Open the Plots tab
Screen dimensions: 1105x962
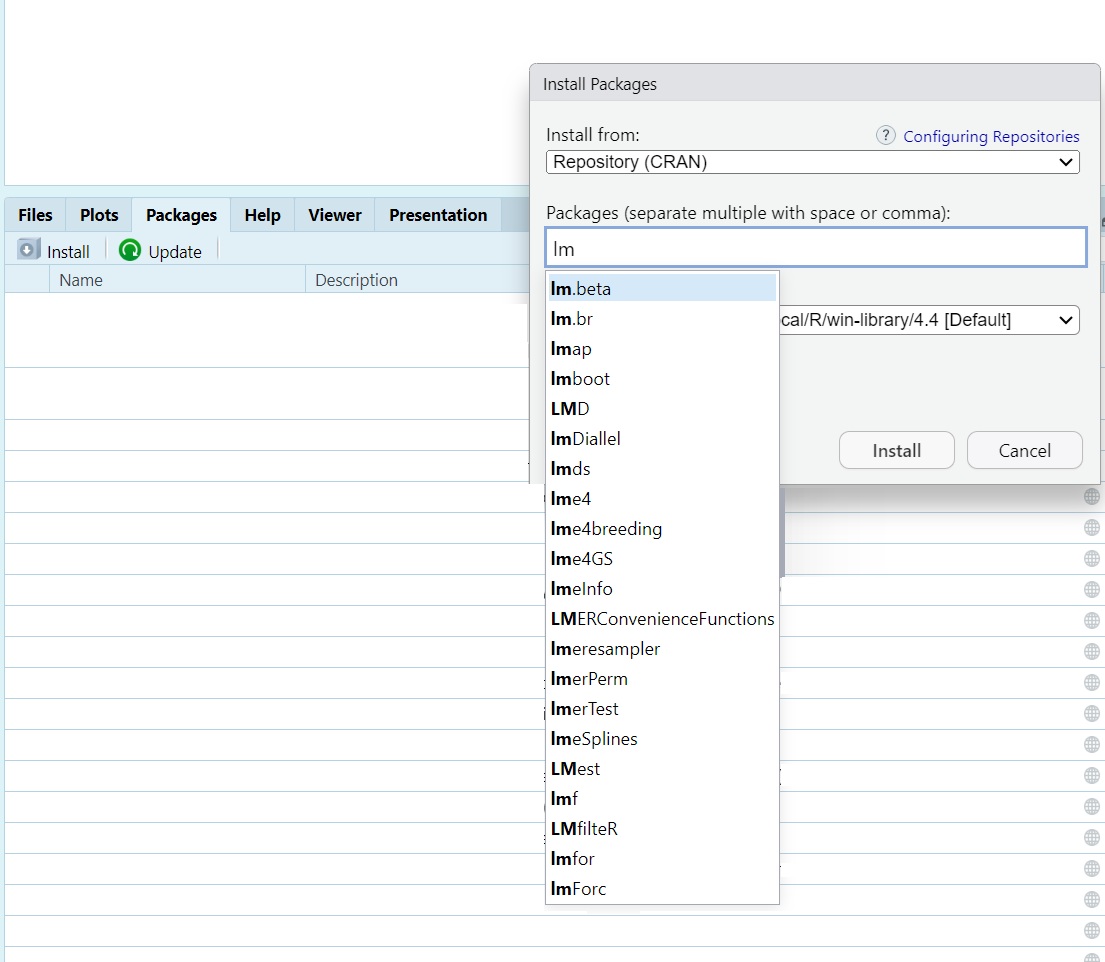[x=99, y=215]
